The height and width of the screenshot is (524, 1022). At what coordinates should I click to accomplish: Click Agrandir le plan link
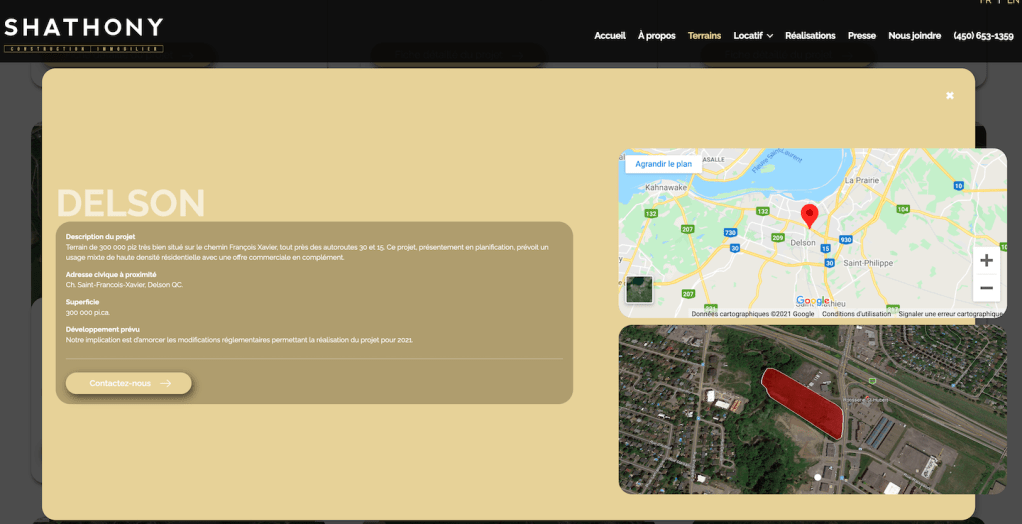[664, 164]
